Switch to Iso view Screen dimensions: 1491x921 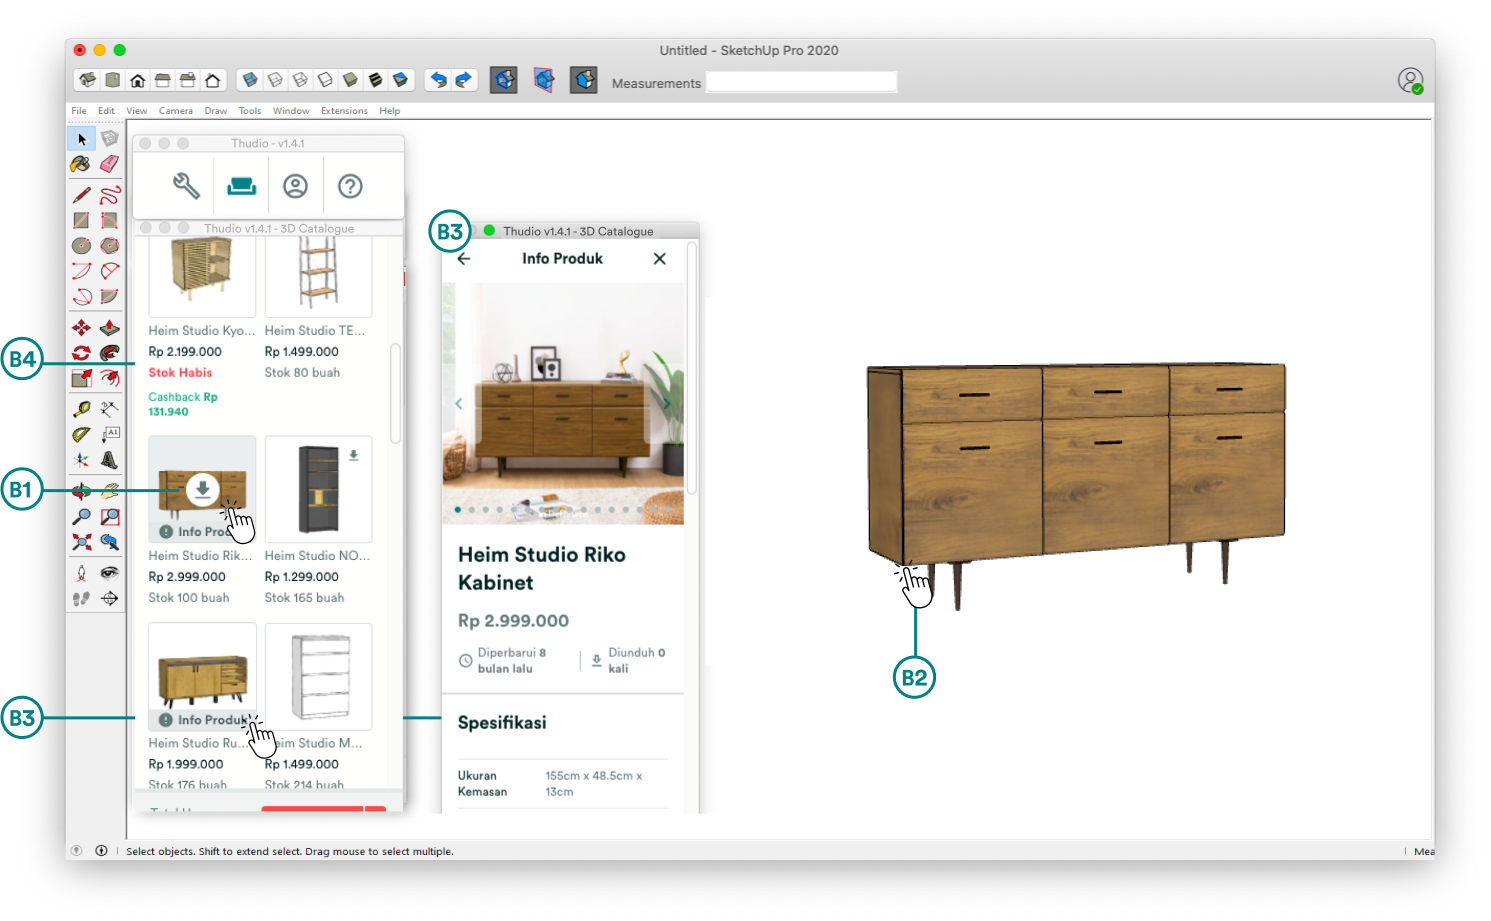tap(88, 80)
